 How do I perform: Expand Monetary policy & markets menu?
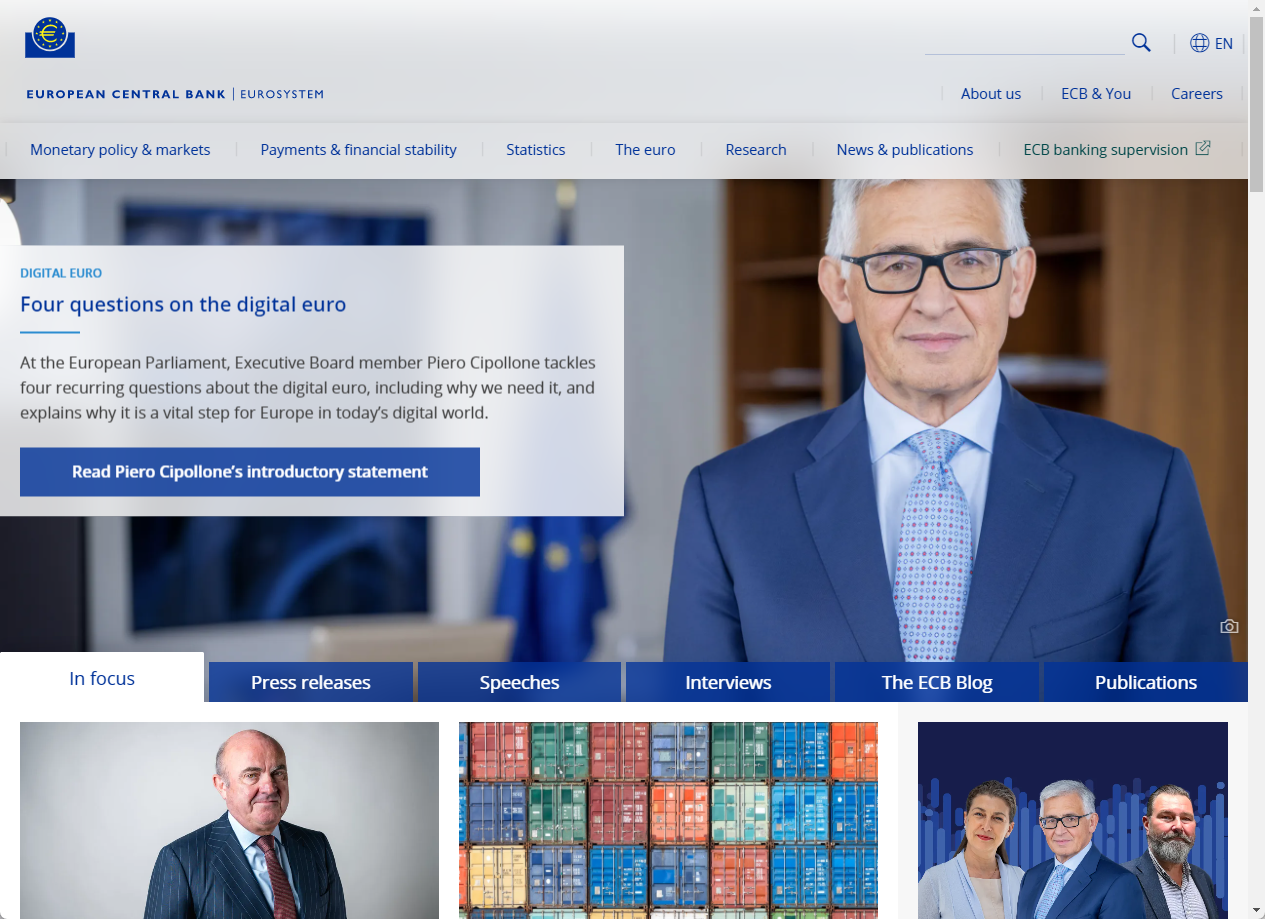pos(120,149)
